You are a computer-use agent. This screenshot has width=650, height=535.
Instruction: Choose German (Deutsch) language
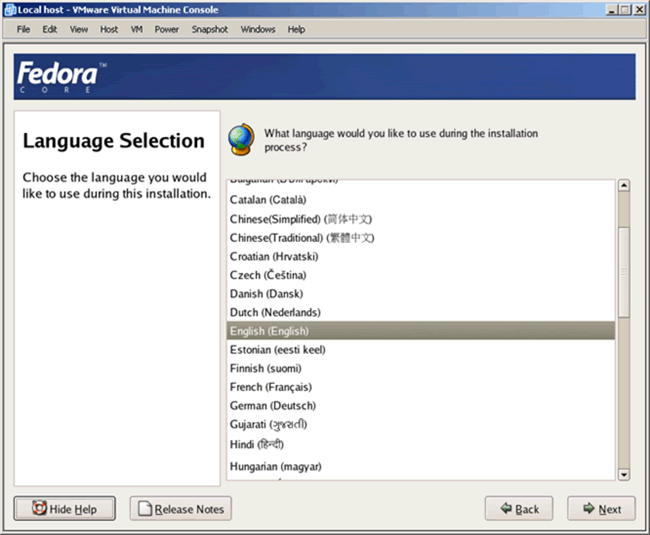click(x=272, y=406)
